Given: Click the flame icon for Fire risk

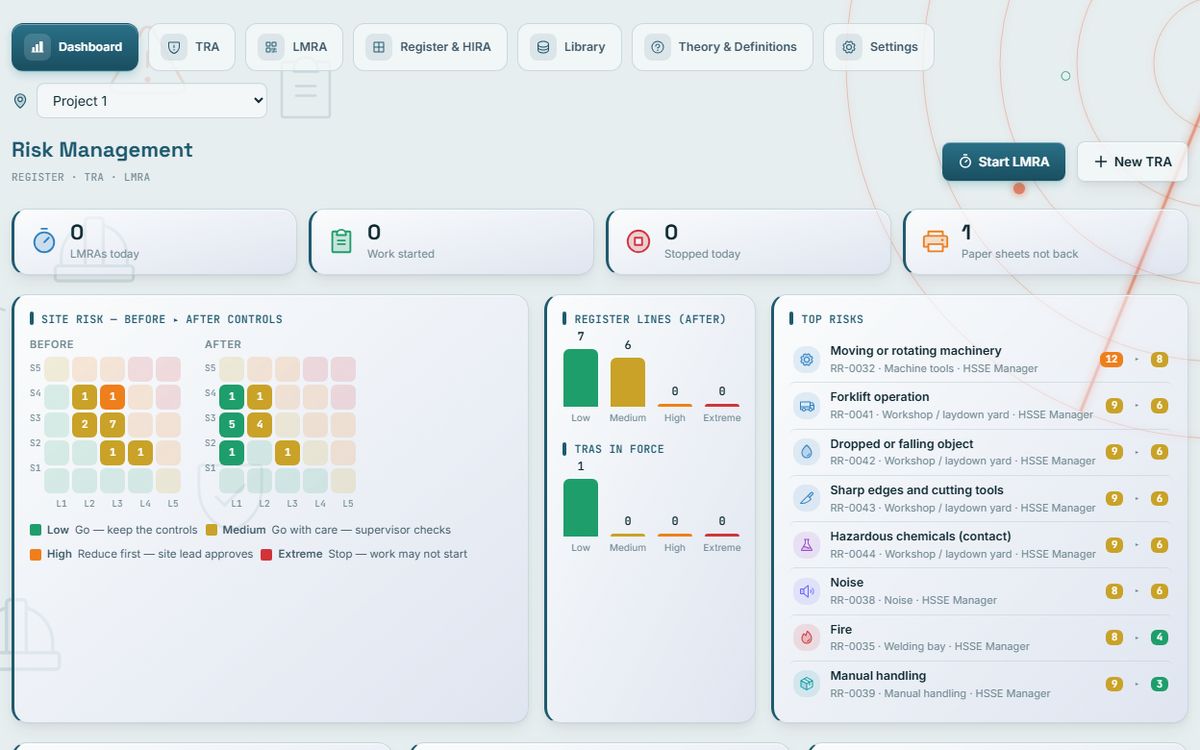Looking at the screenshot, I should [807, 637].
